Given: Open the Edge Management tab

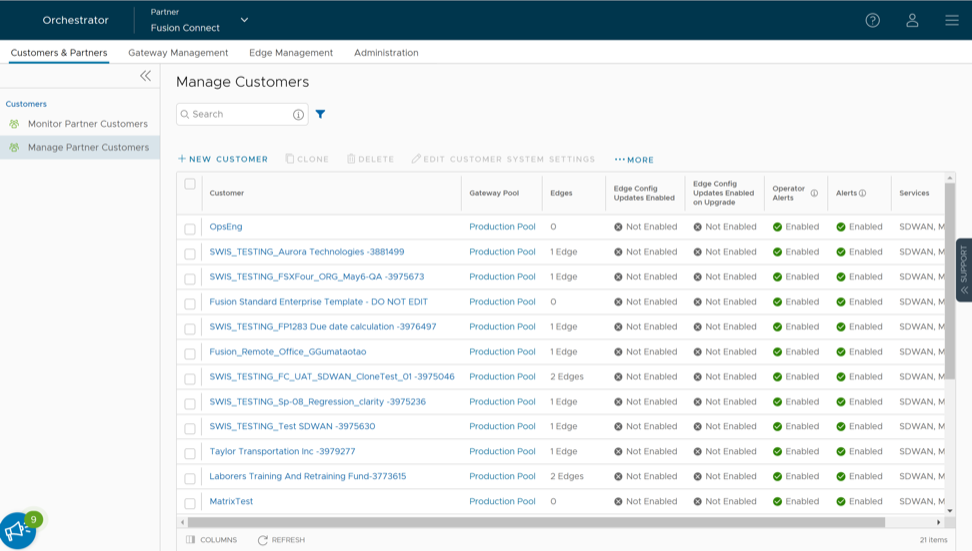Looking at the screenshot, I should coord(291,53).
